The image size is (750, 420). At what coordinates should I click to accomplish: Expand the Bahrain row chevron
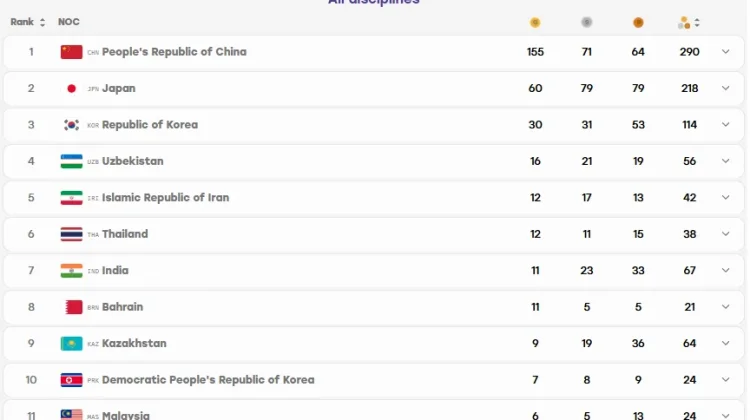726,307
